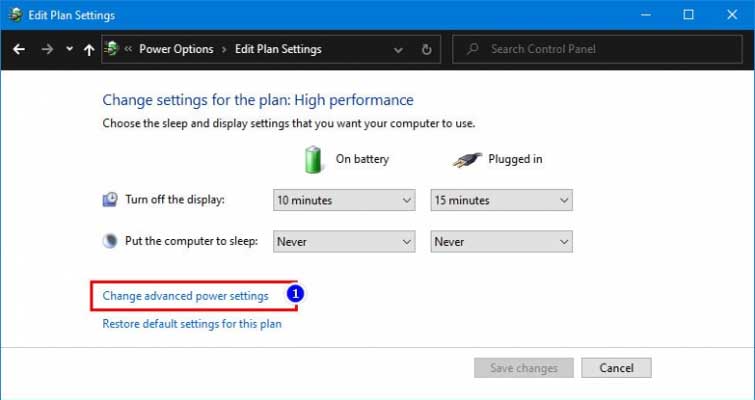Click Restore default settings for this plan
Screen dimensions: 755x400
[x=192, y=323]
